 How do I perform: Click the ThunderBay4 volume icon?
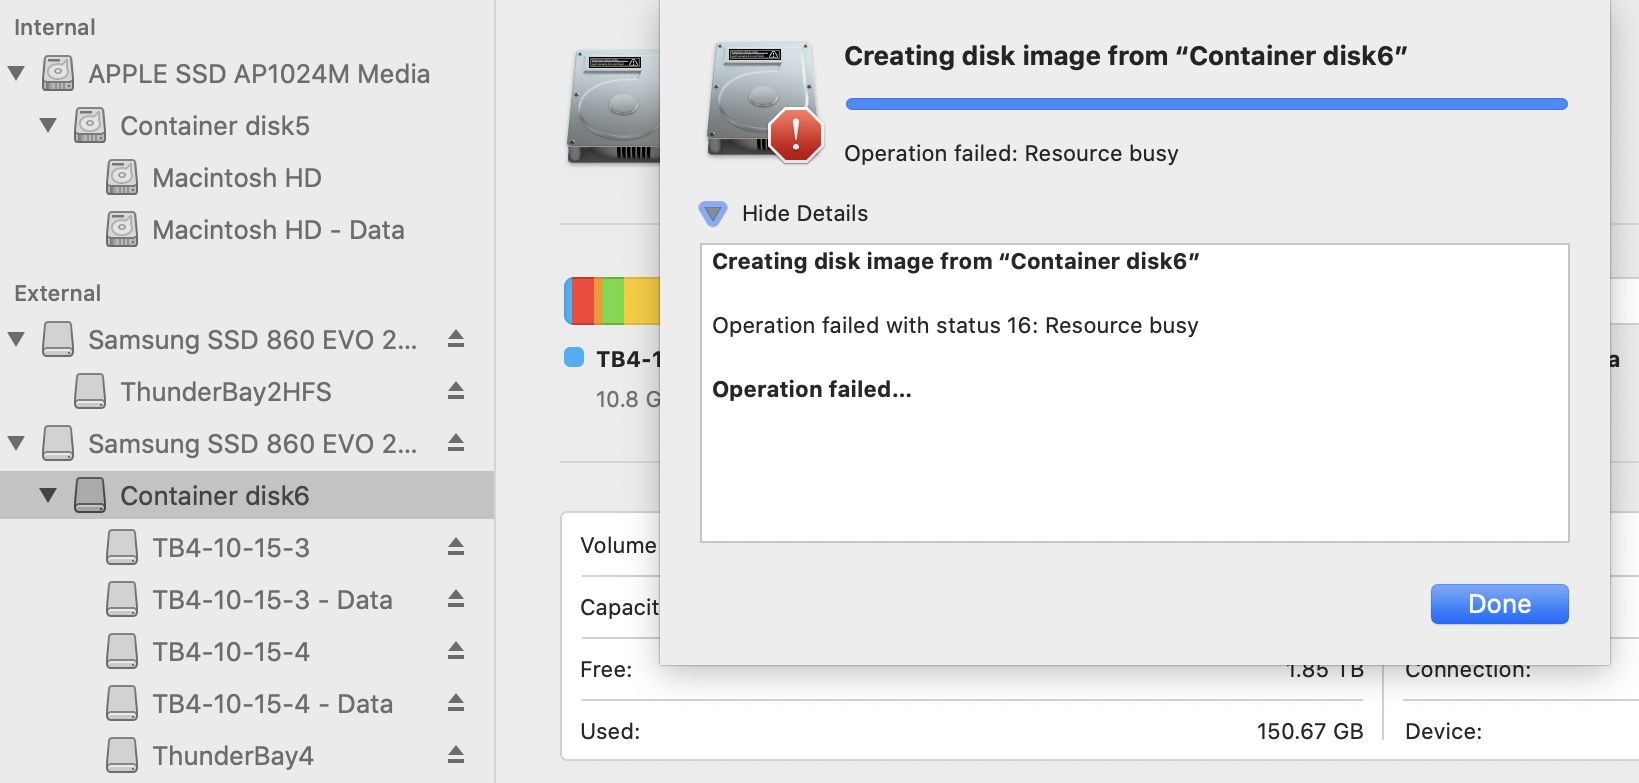click(x=122, y=755)
